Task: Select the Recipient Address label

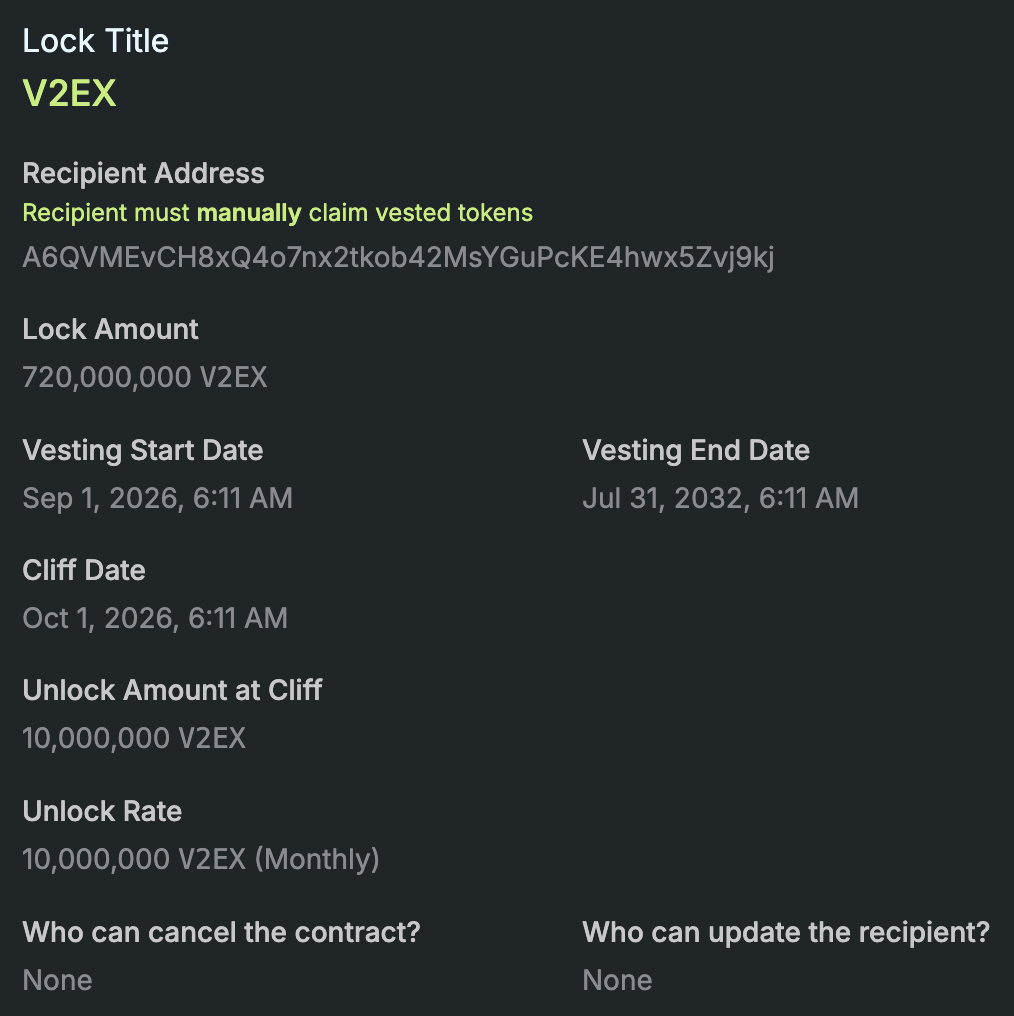Action: pyautogui.click(x=143, y=173)
